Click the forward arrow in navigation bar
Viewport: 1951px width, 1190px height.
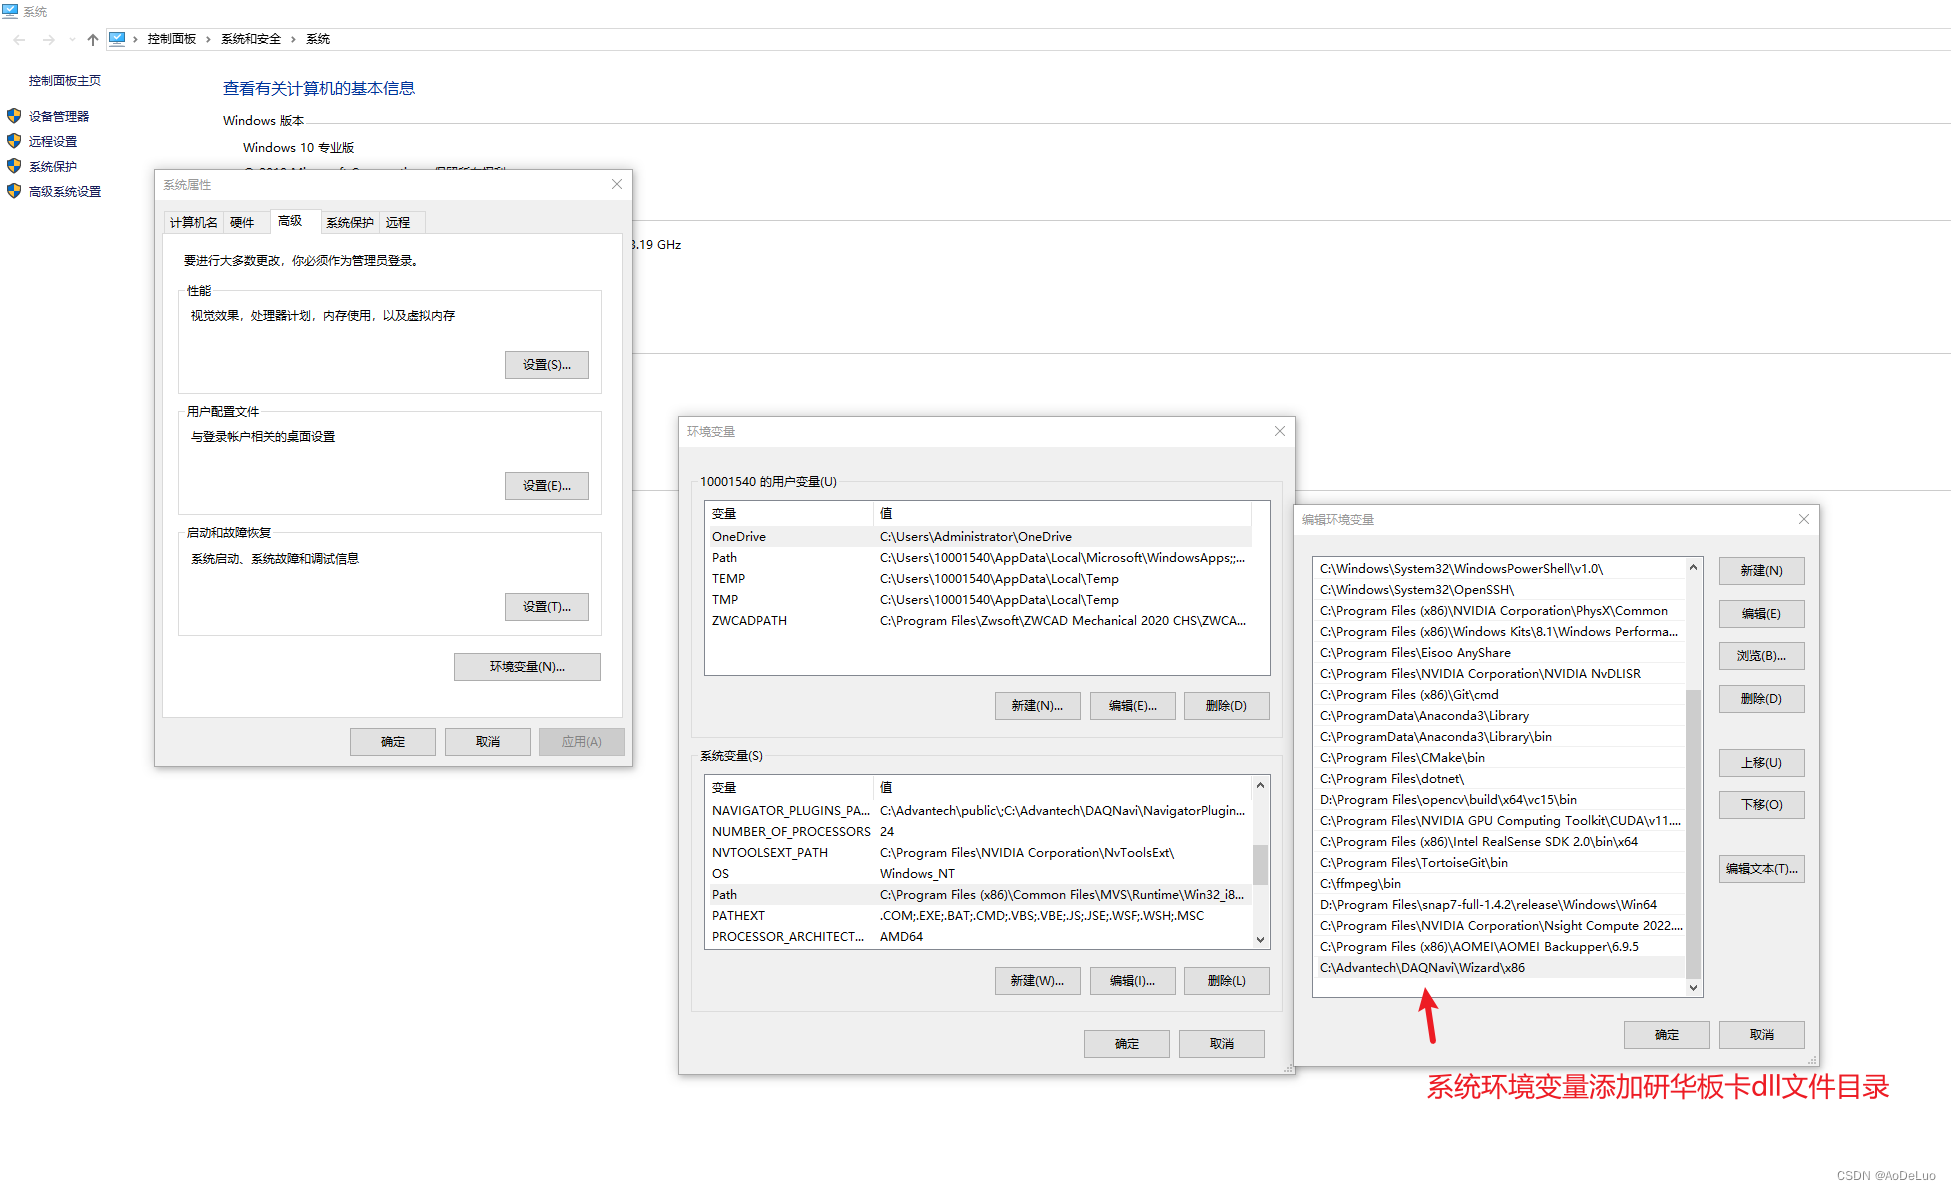point(48,40)
